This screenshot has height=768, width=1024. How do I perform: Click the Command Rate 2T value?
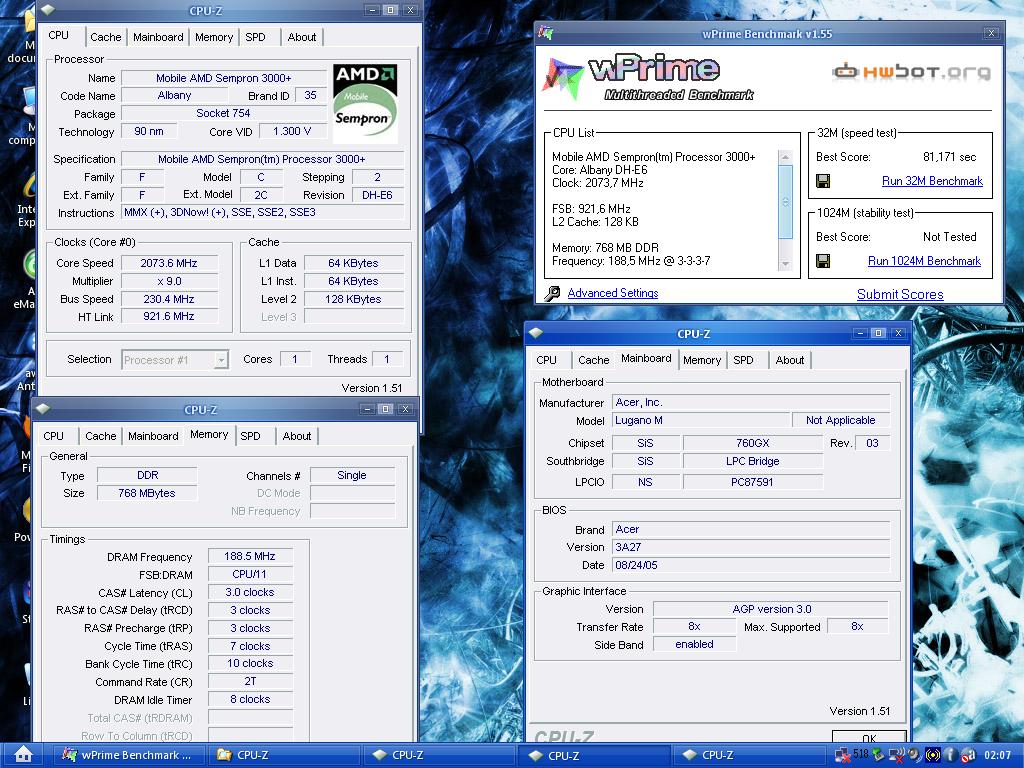click(249, 681)
